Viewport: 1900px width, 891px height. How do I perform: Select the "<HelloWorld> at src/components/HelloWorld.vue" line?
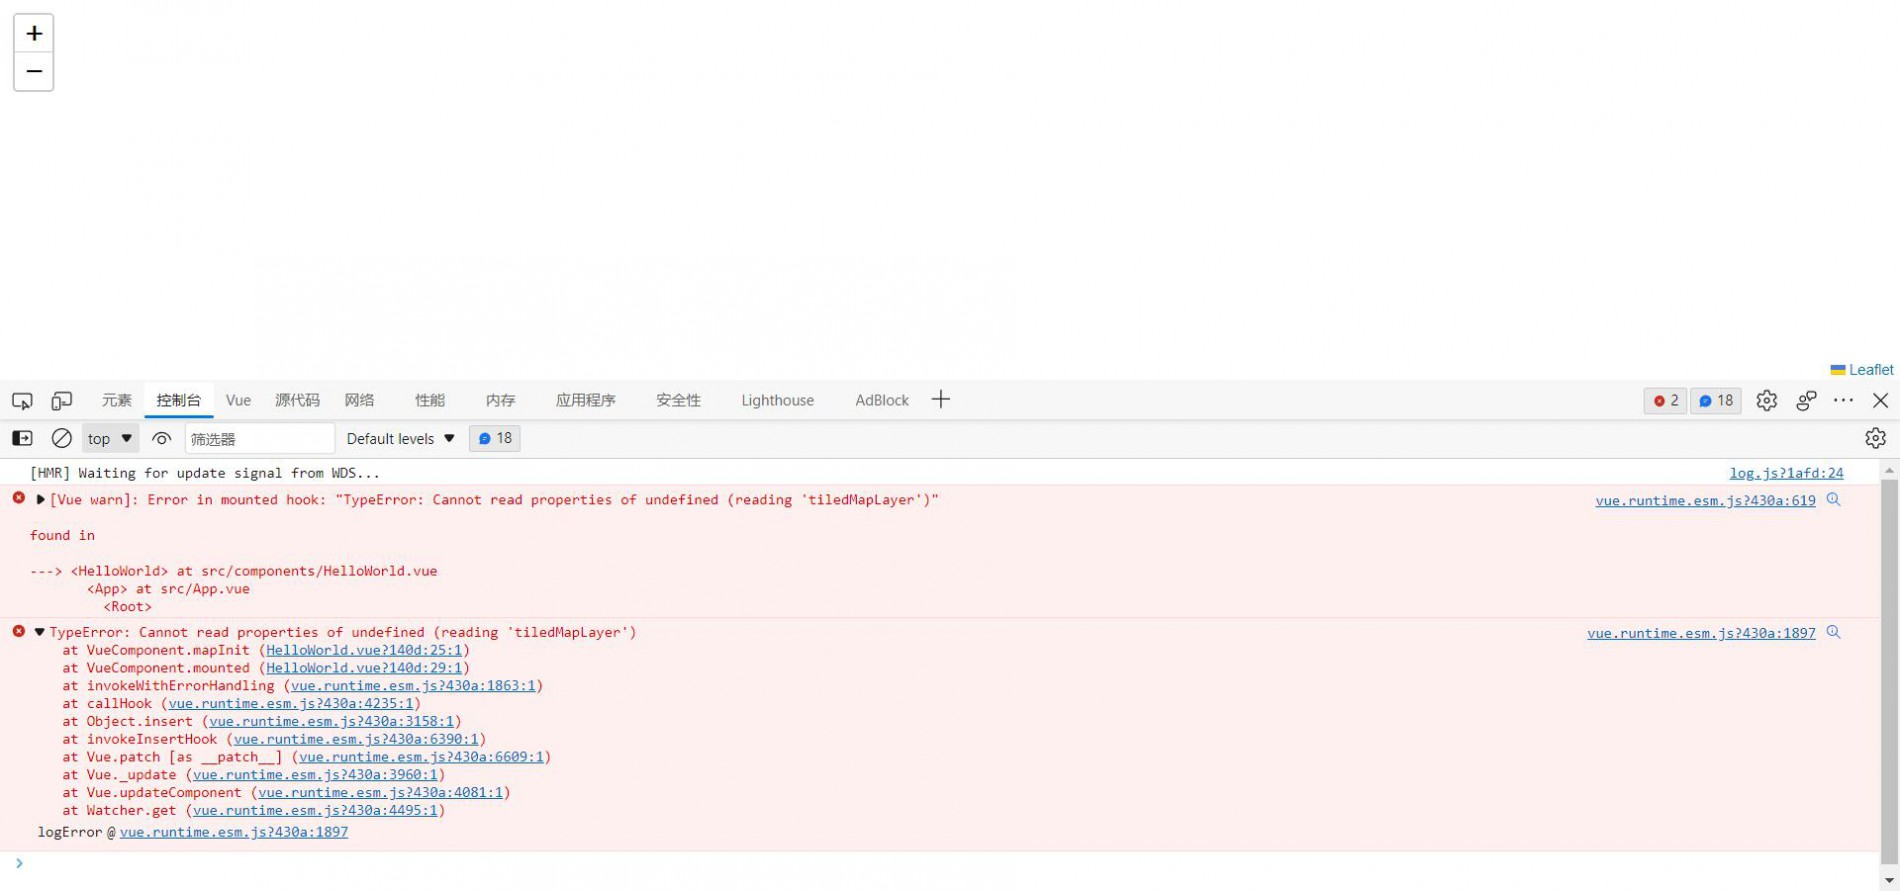click(254, 571)
